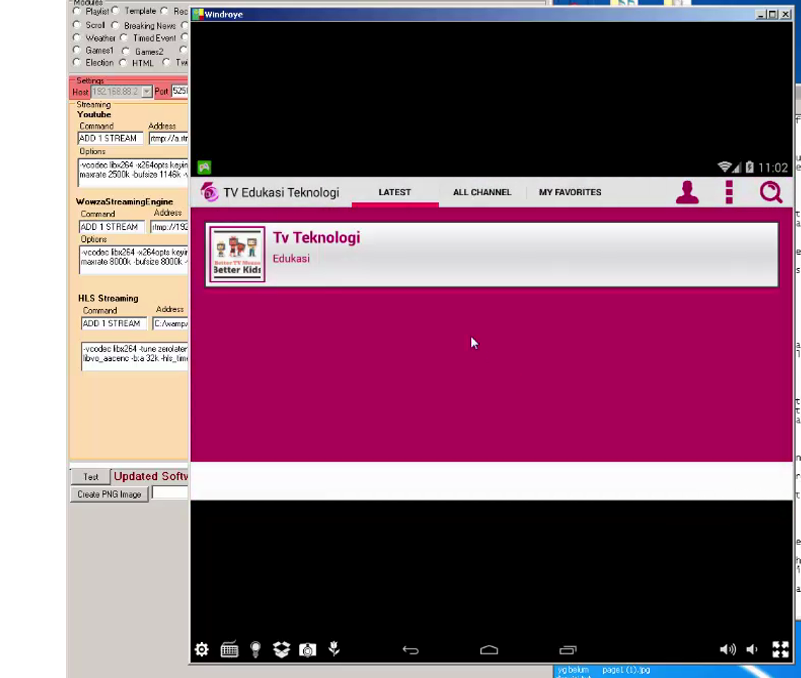This screenshot has height=678, width=801.
Task: Tap the search magnifier in the app header
Action: coord(770,192)
